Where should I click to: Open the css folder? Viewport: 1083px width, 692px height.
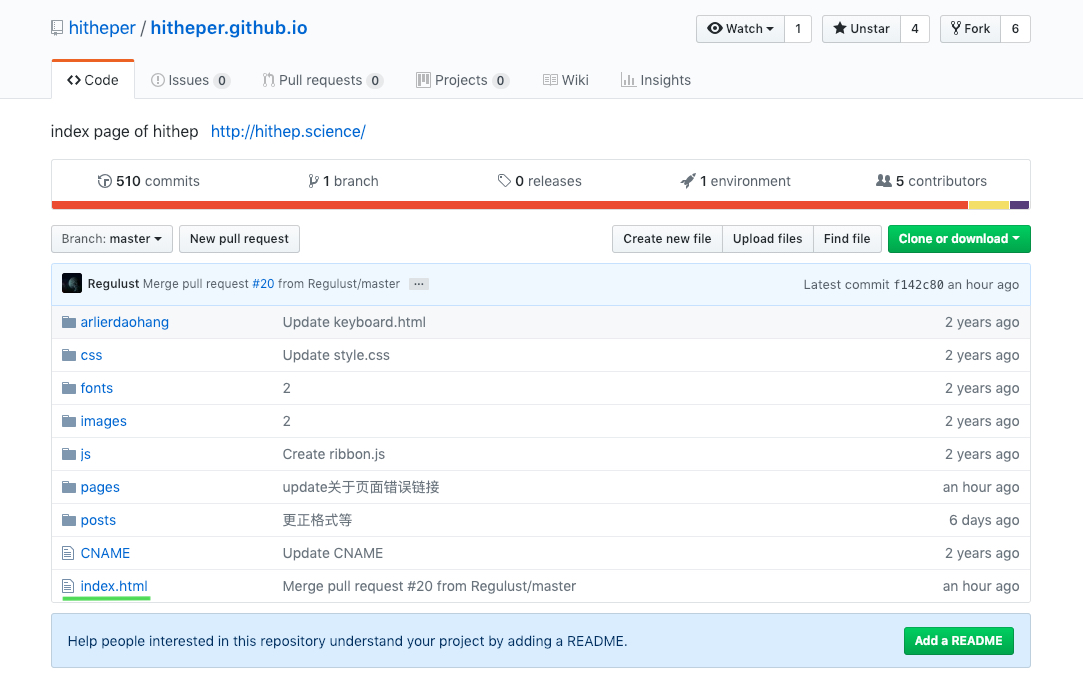click(x=91, y=356)
